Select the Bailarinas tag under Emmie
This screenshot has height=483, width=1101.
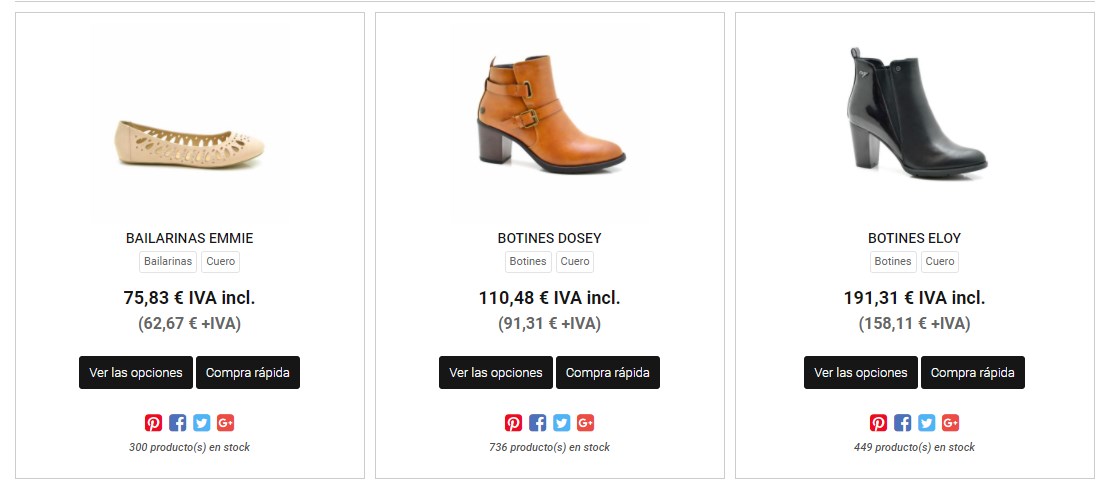pos(168,262)
